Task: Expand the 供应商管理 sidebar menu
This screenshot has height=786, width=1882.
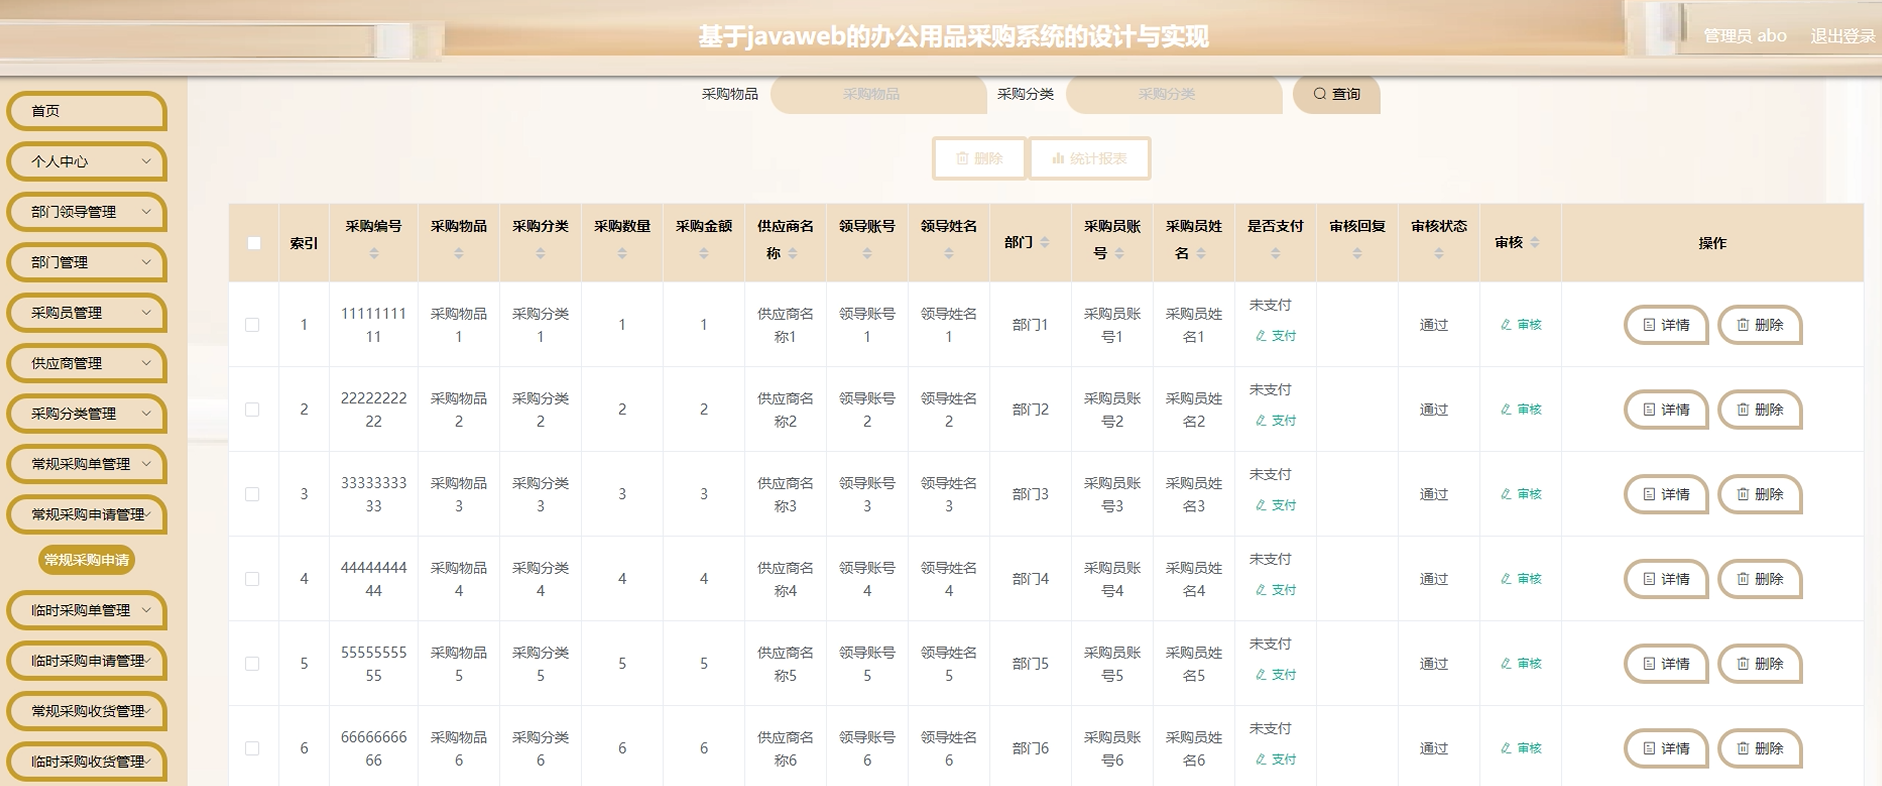Action: tap(87, 363)
